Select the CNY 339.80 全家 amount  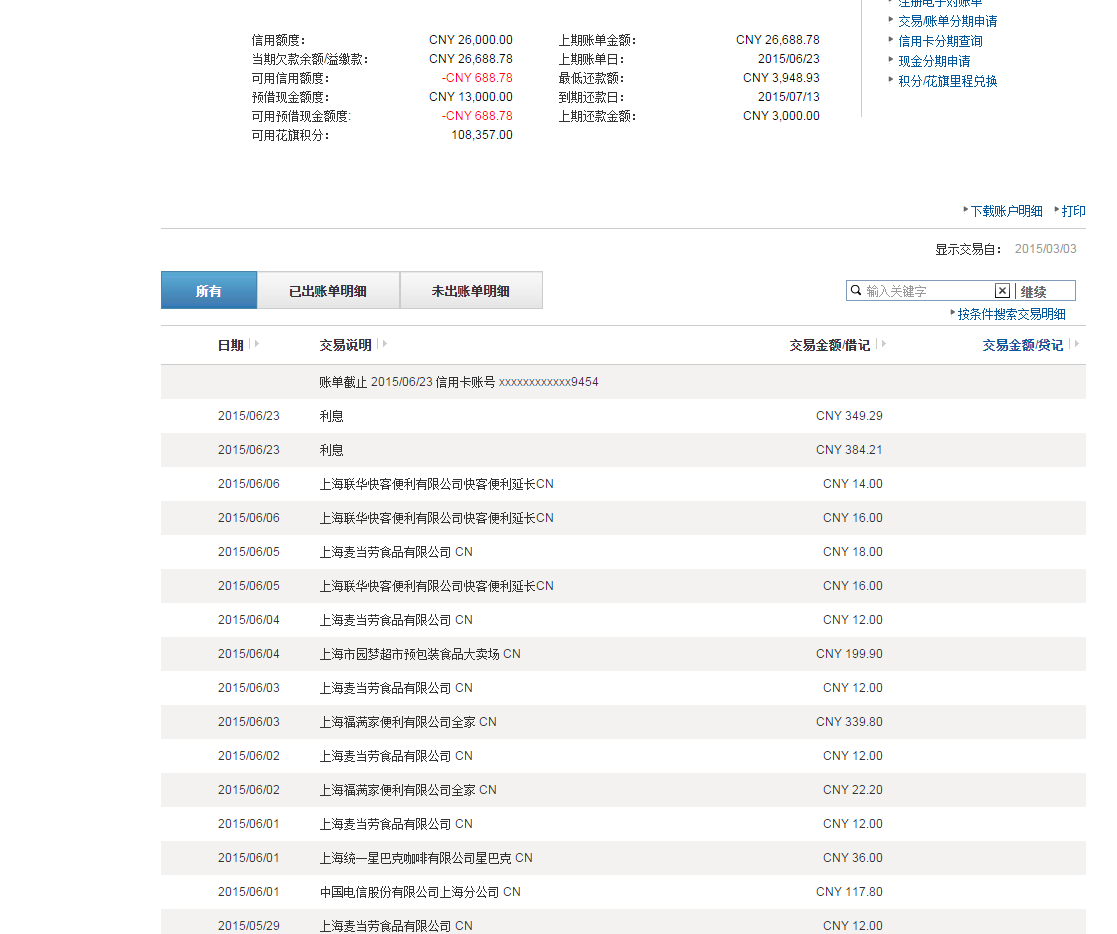click(x=849, y=722)
